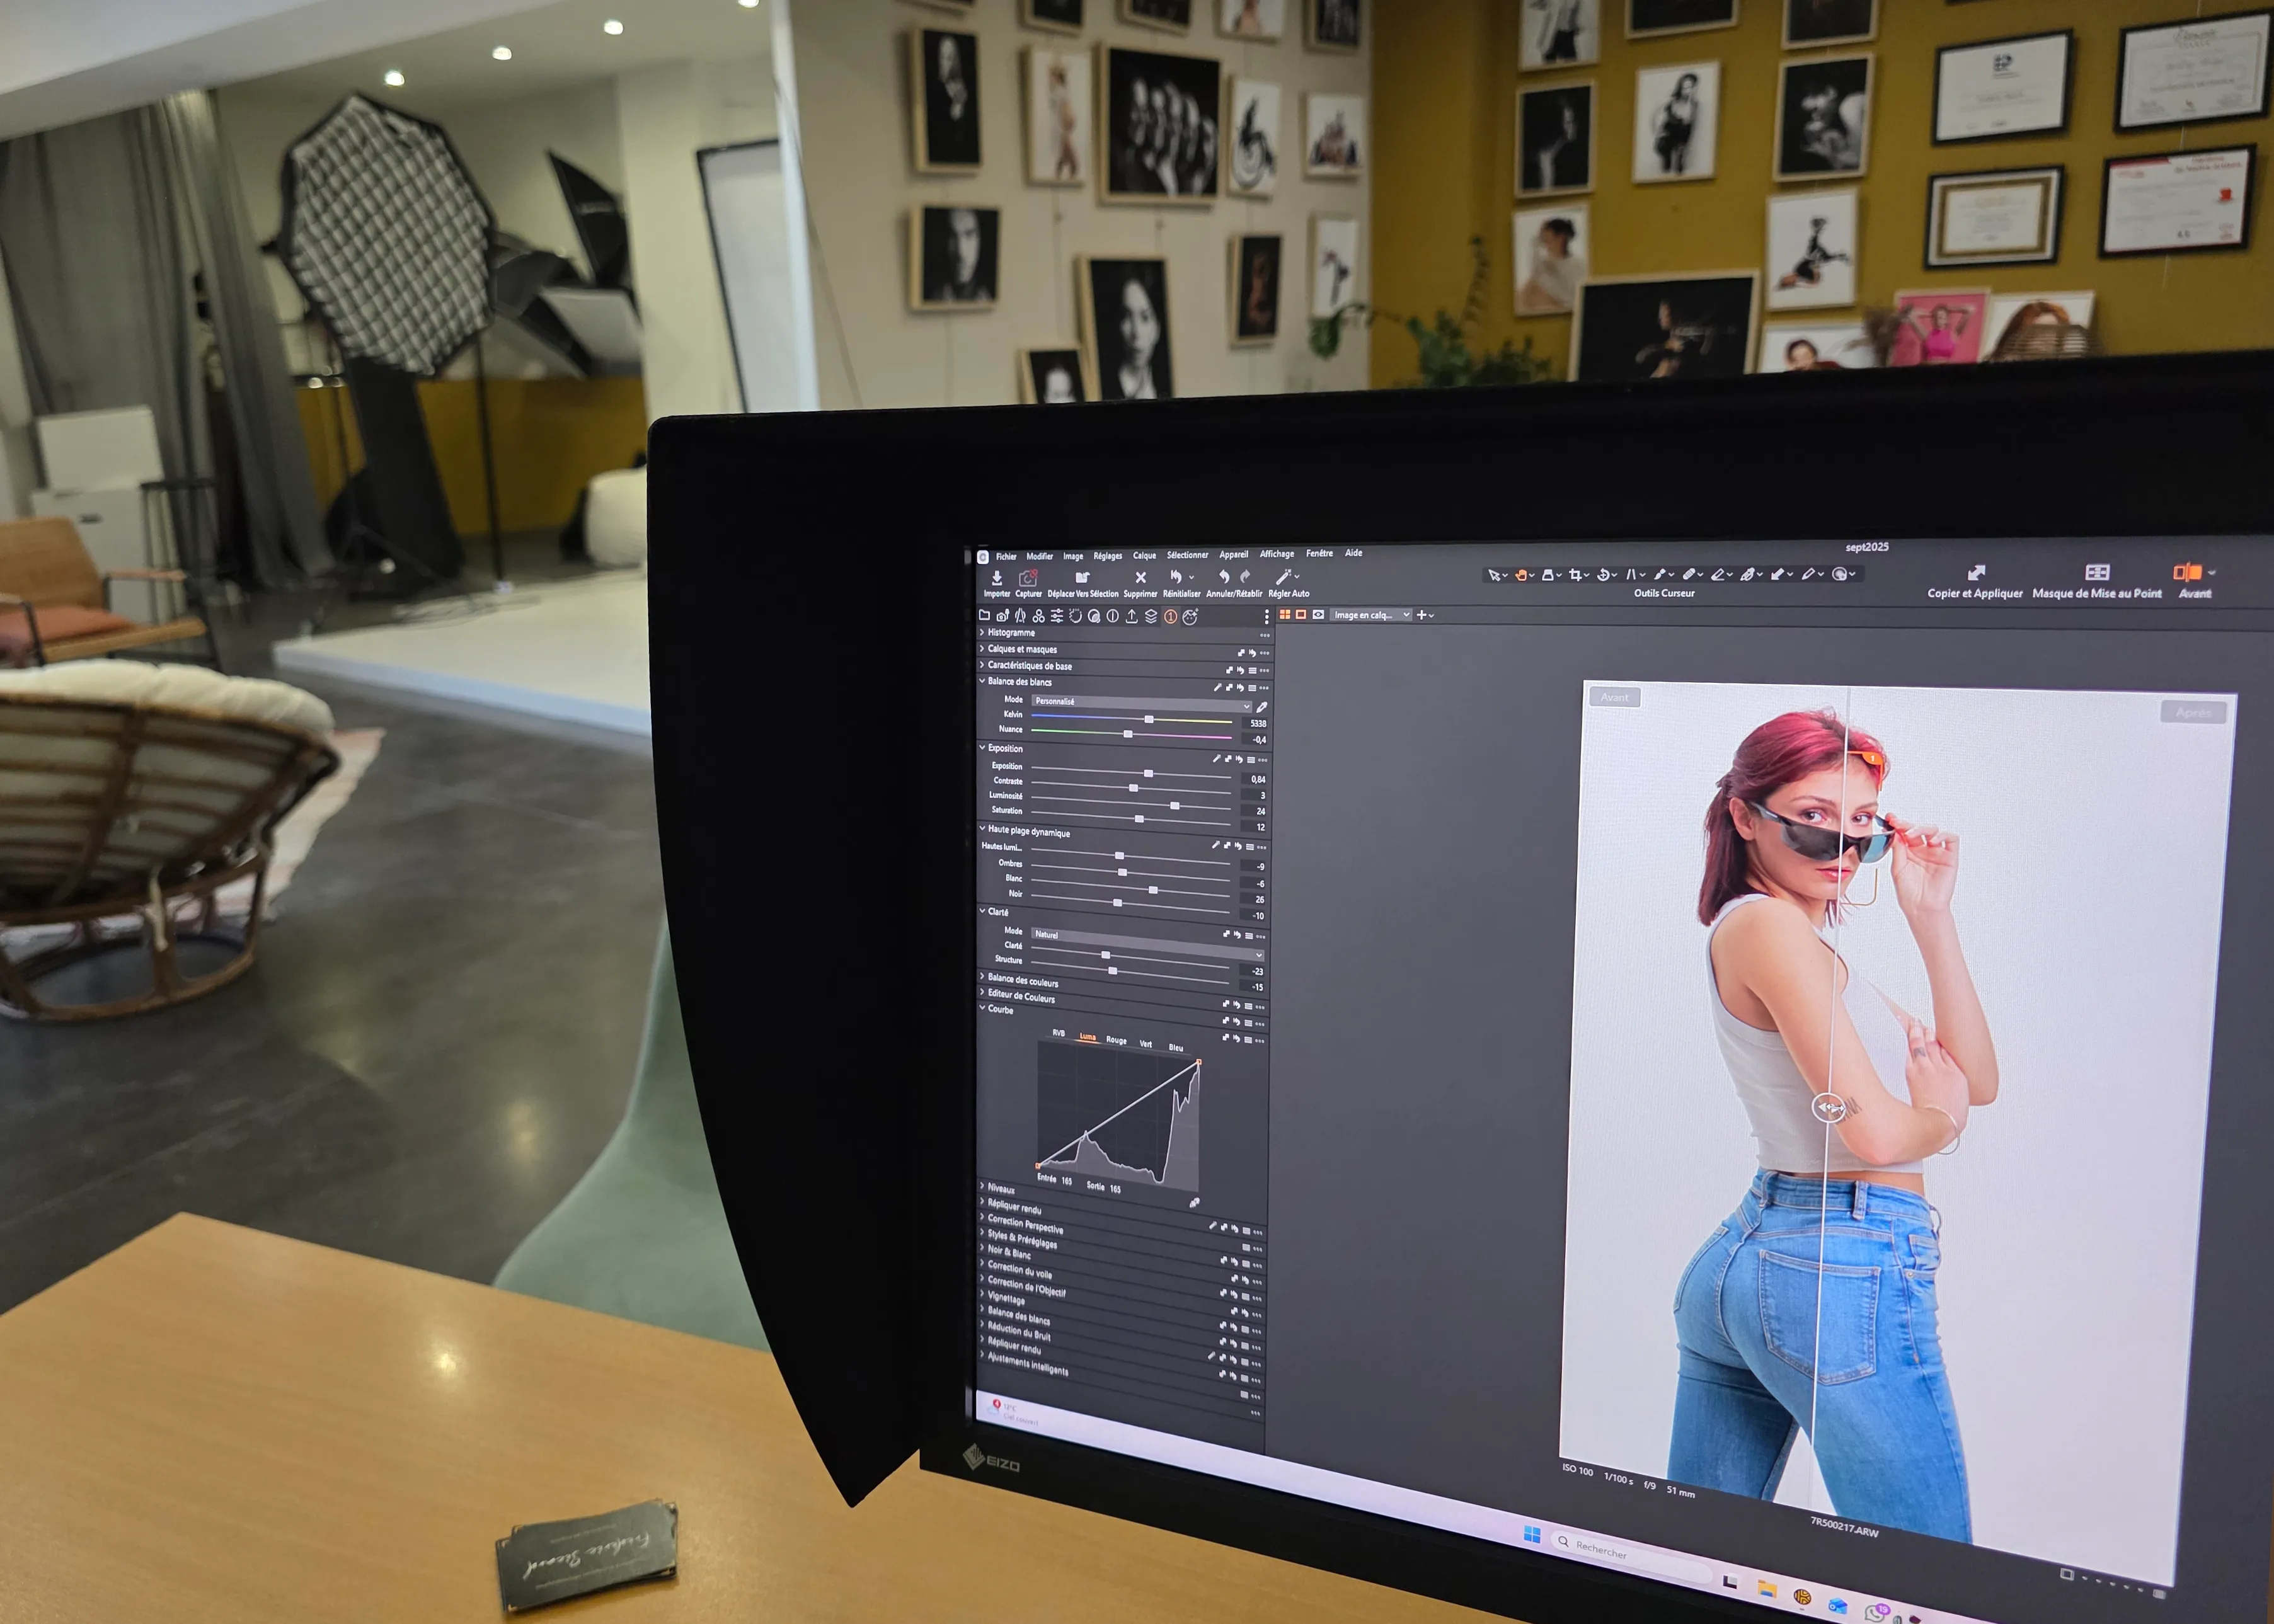Click the Régler Auto magic wand
The height and width of the screenshot is (1624, 2274).
[x=1283, y=577]
